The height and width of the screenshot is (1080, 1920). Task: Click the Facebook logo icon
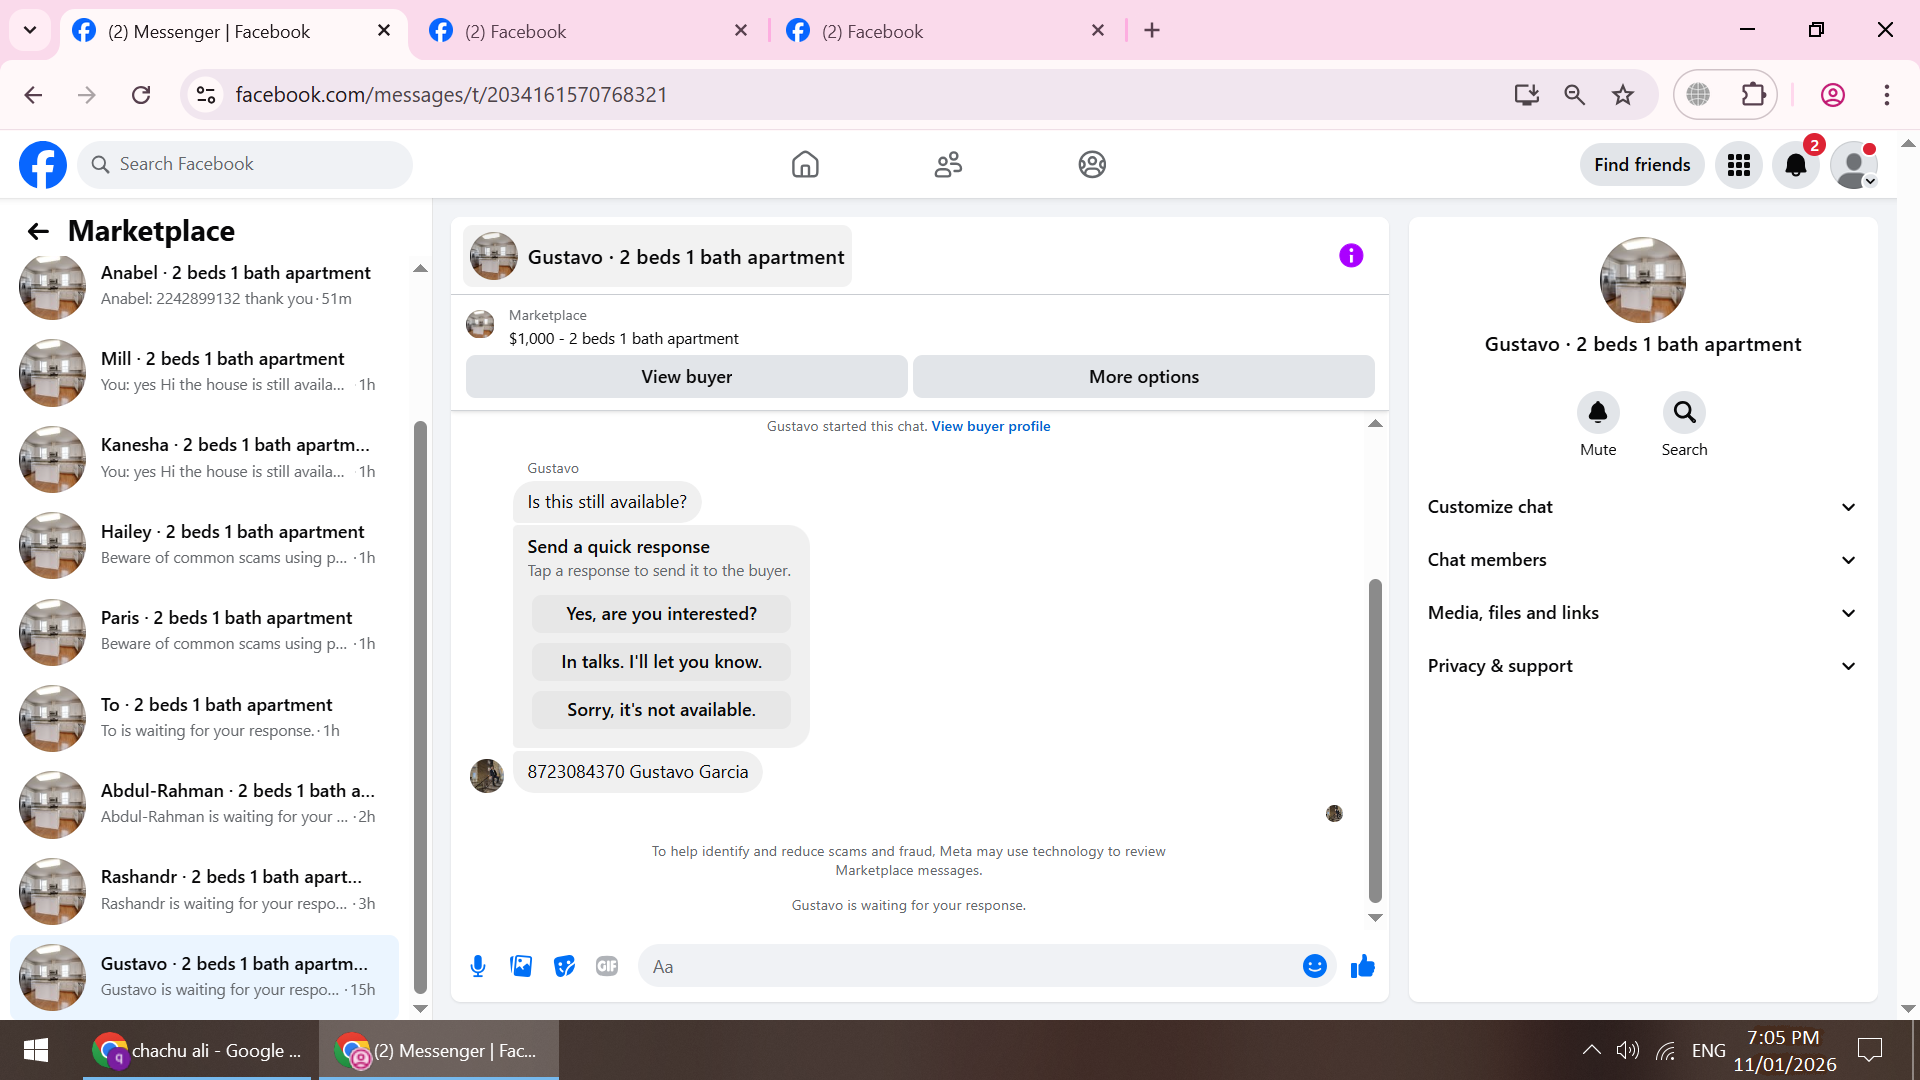43,165
